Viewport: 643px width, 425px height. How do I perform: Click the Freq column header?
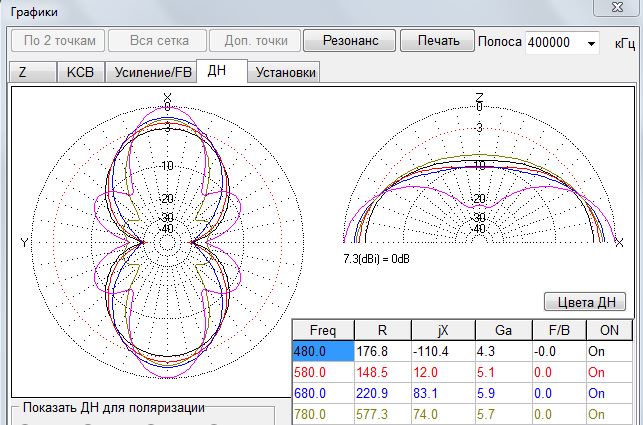point(322,330)
